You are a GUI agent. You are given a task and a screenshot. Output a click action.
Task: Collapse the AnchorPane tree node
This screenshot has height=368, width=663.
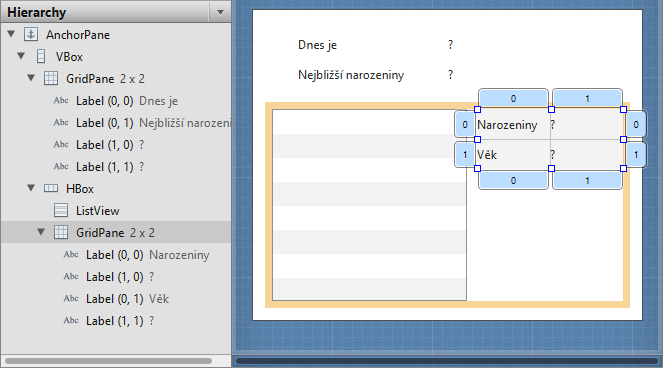coord(11,34)
